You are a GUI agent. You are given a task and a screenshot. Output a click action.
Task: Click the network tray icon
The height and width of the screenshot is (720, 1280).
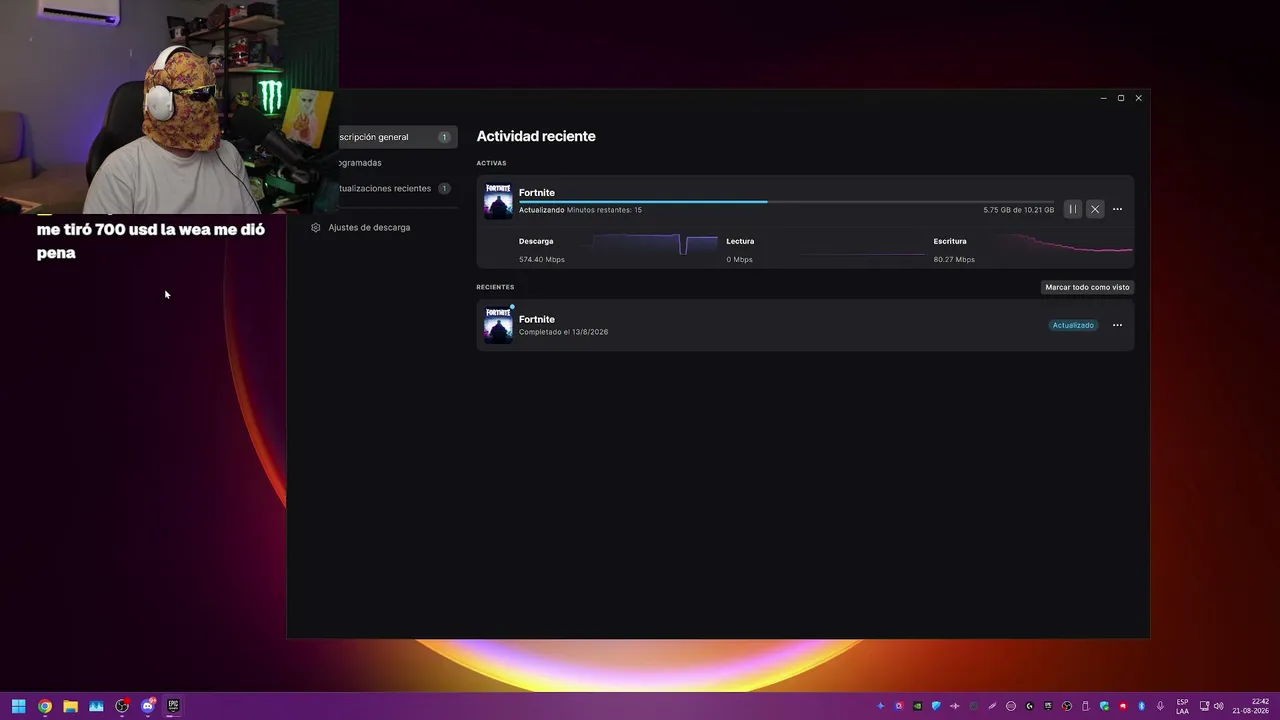pyautogui.click(x=1204, y=706)
